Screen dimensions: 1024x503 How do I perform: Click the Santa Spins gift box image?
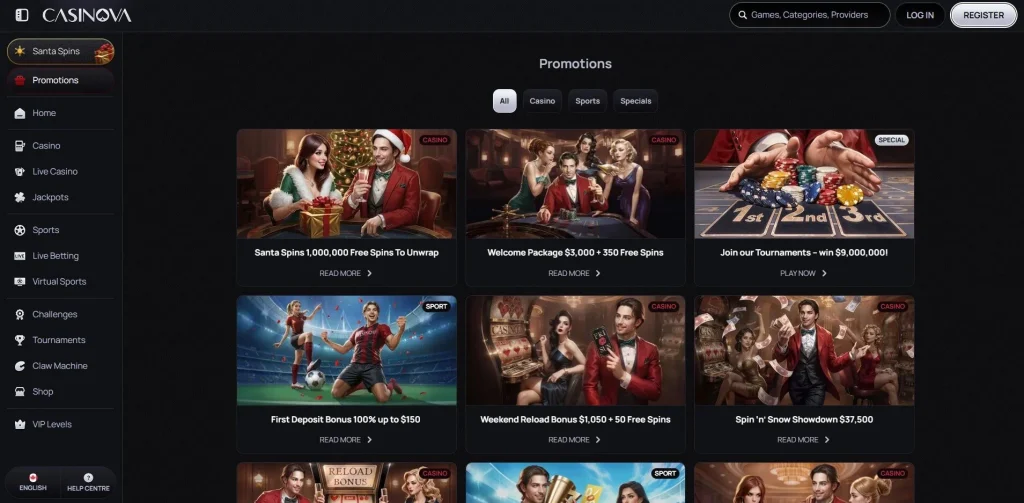(104, 52)
